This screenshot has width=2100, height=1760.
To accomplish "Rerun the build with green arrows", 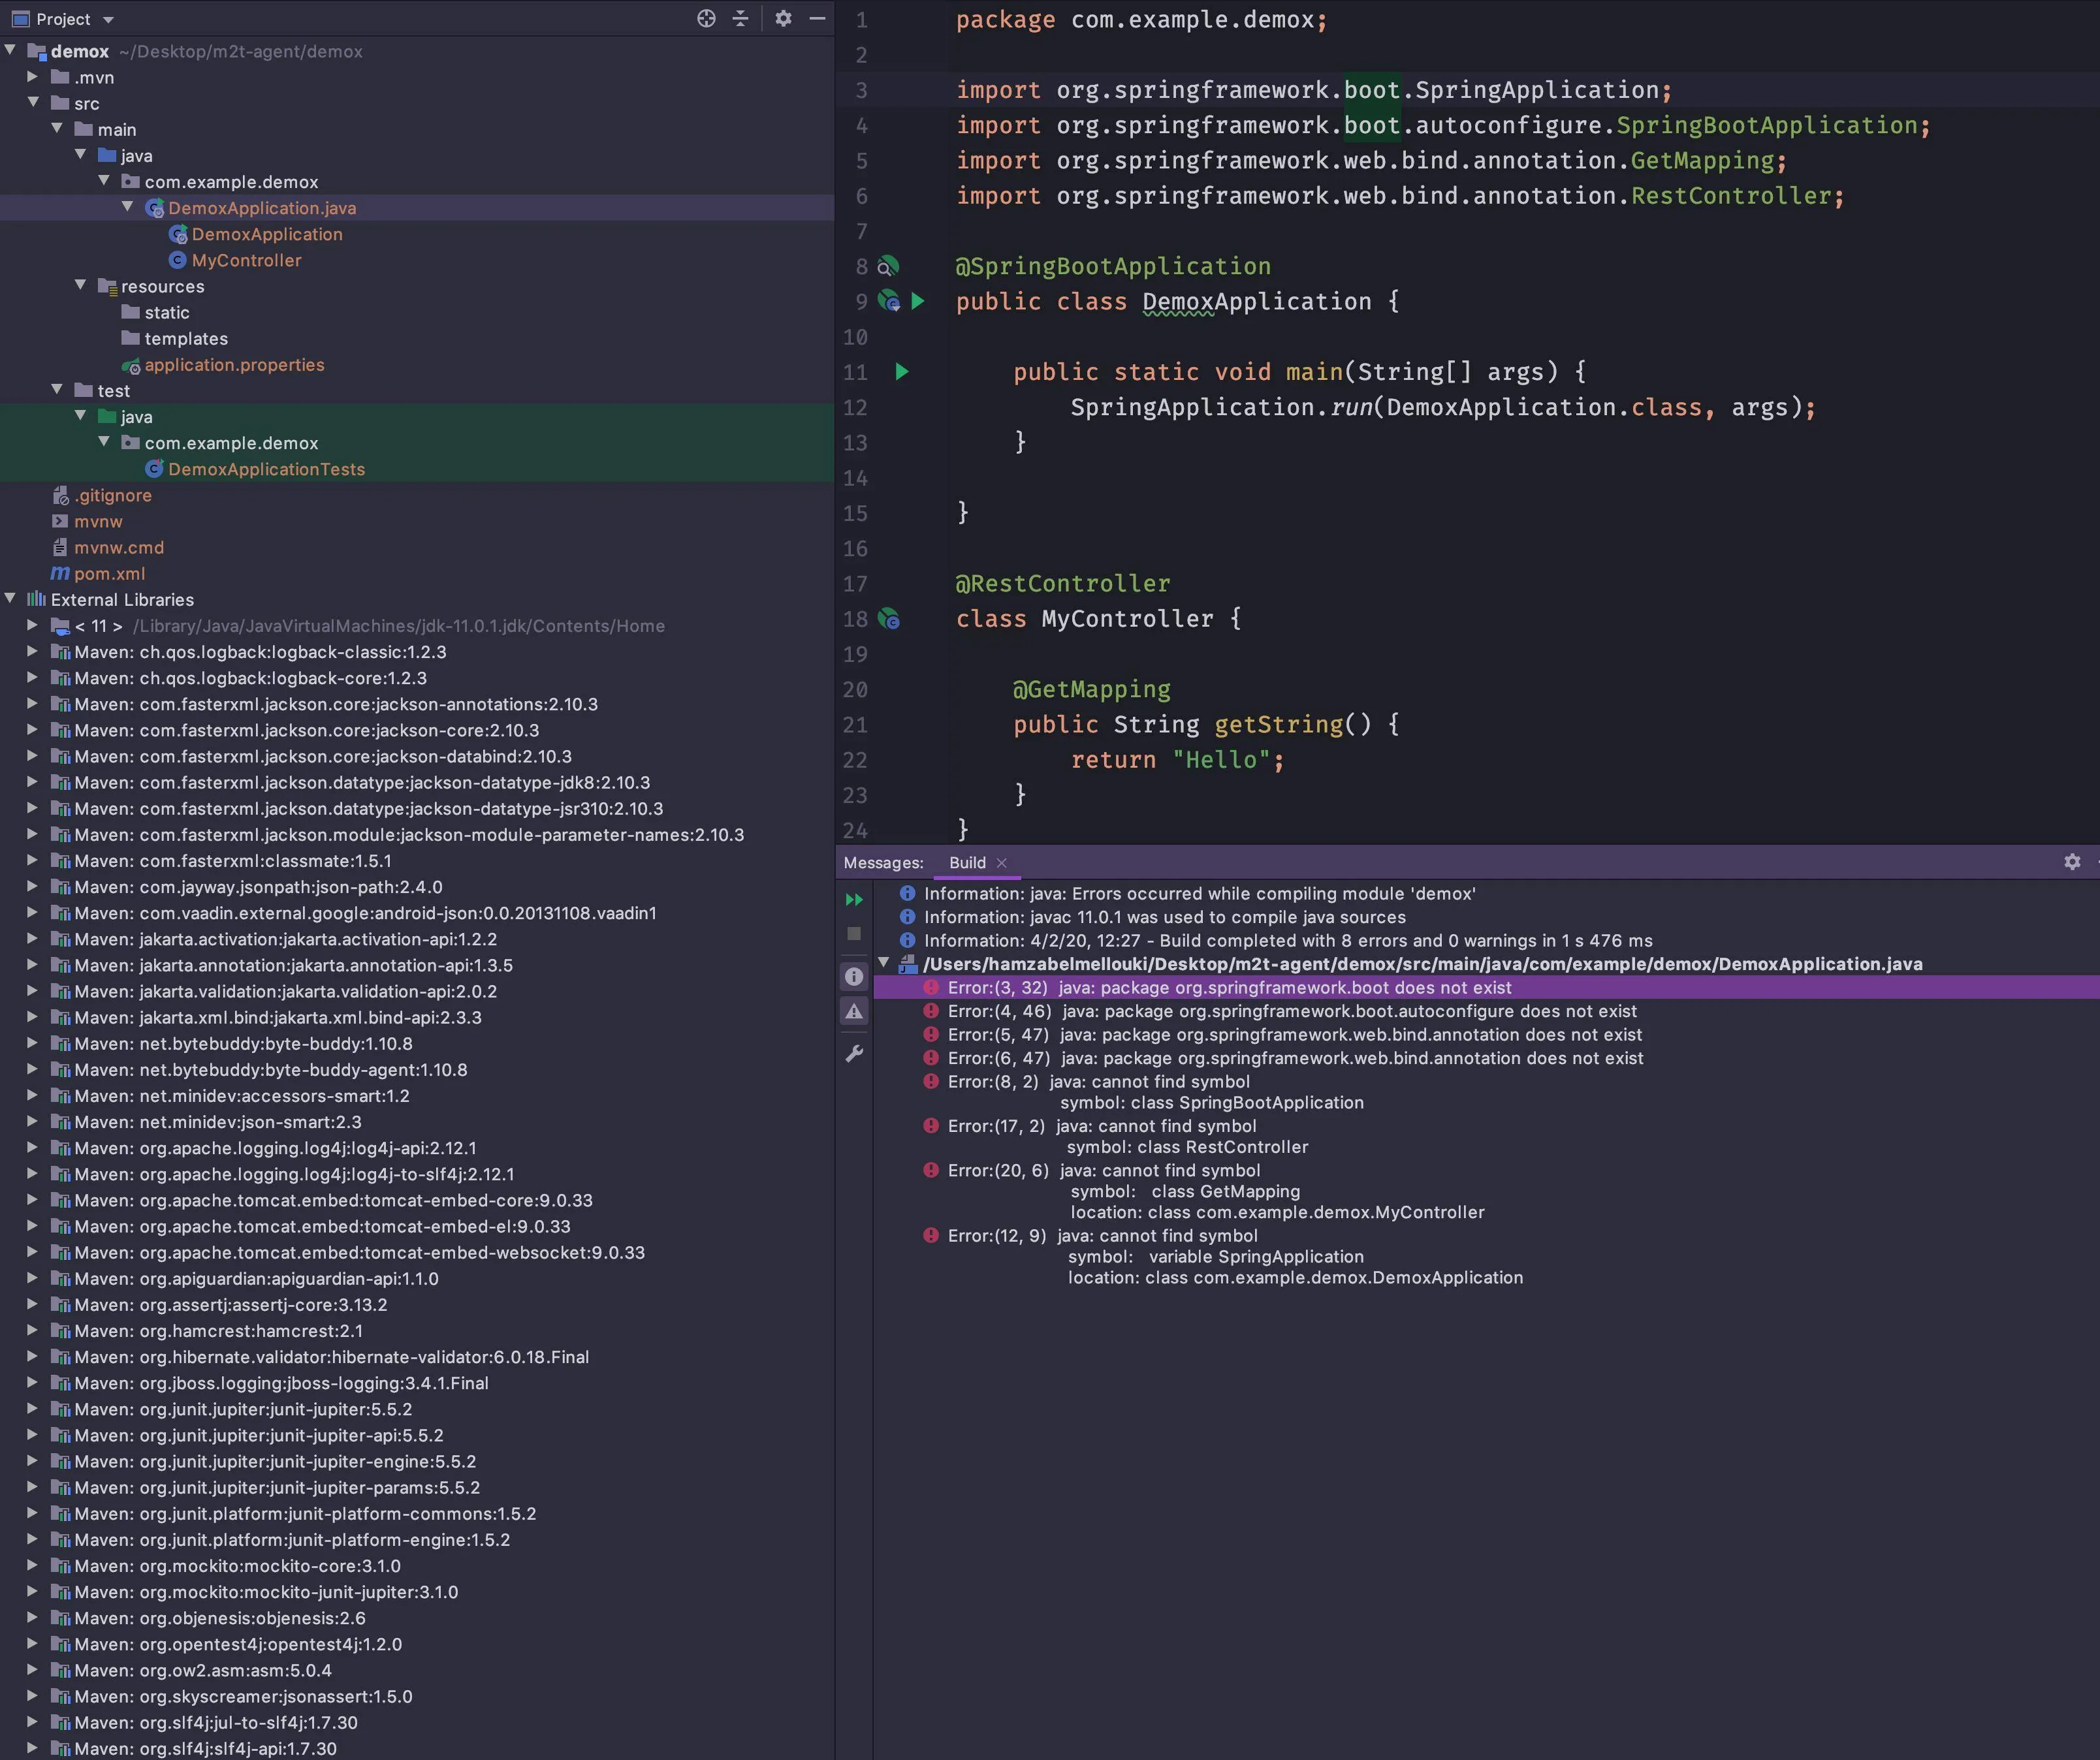I will pyautogui.click(x=854, y=899).
